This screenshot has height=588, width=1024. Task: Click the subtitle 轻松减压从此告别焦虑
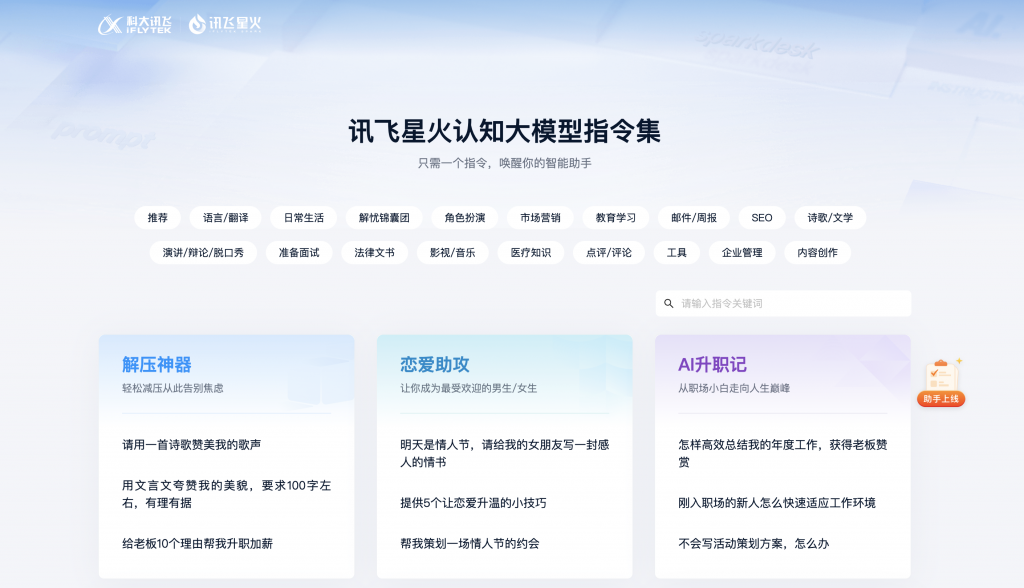172,388
